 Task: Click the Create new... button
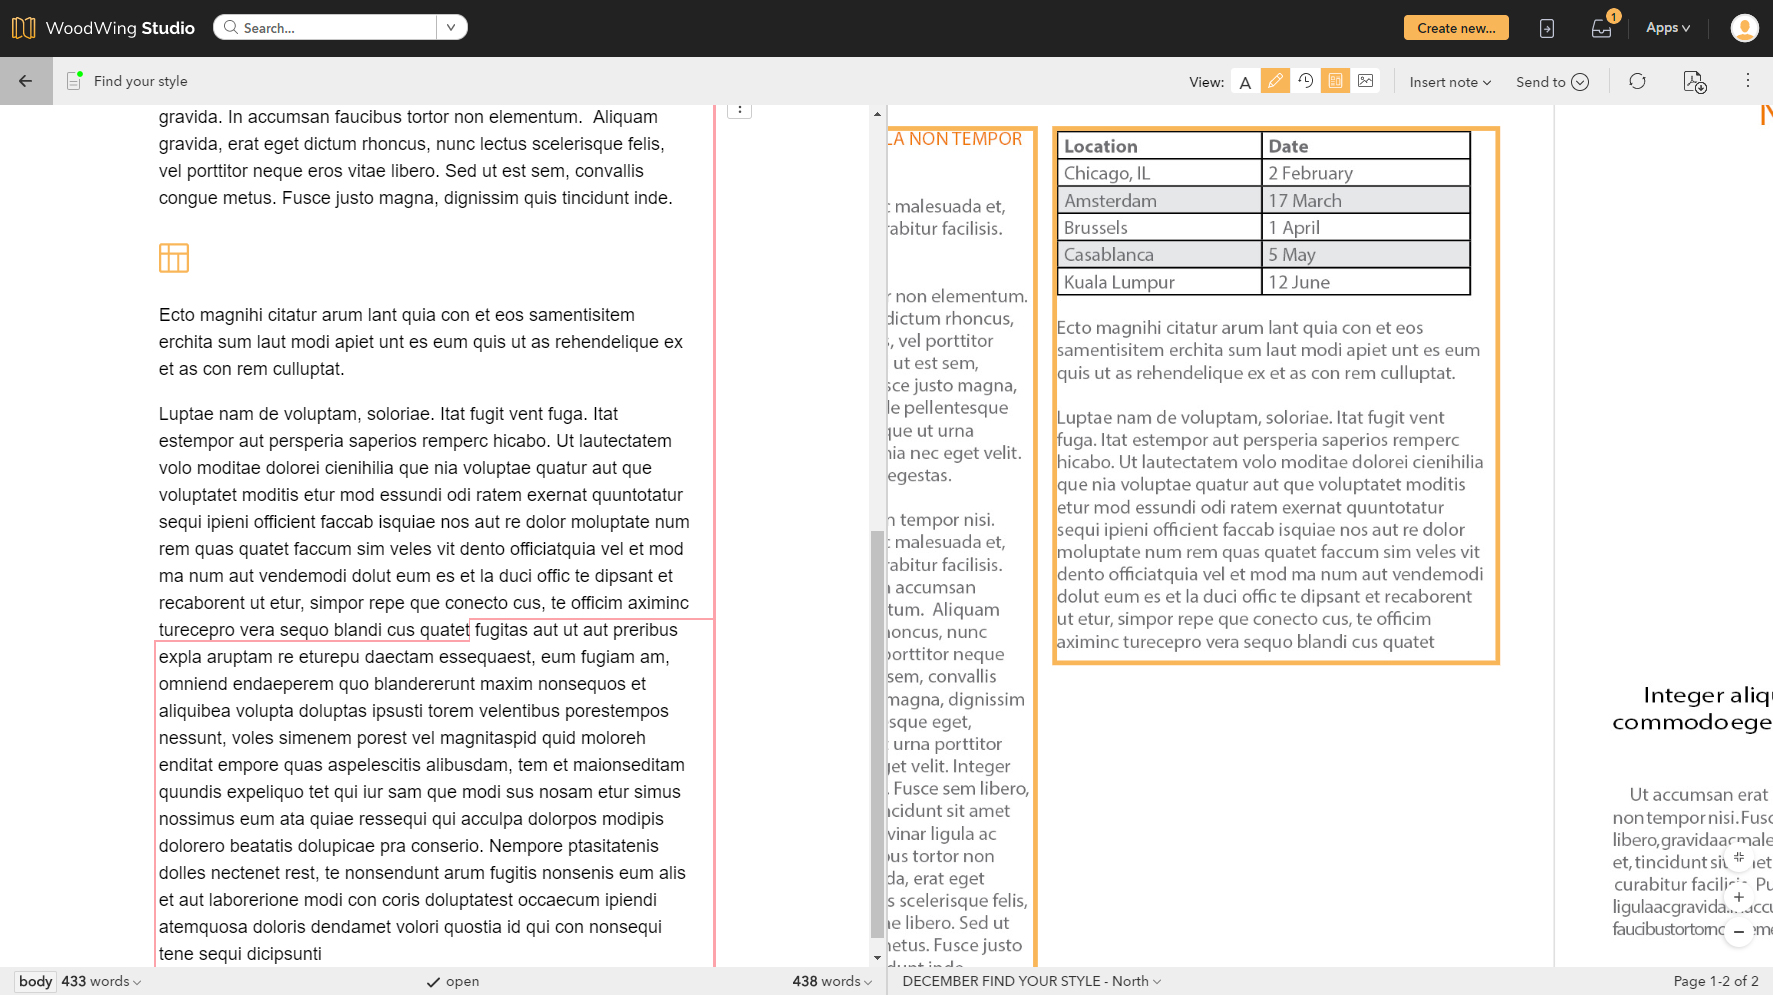[1456, 28]
